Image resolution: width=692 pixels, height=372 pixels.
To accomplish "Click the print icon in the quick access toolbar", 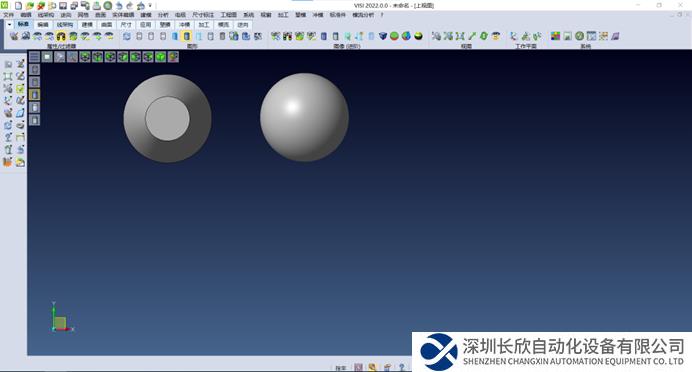I will (x=96, y=6).
